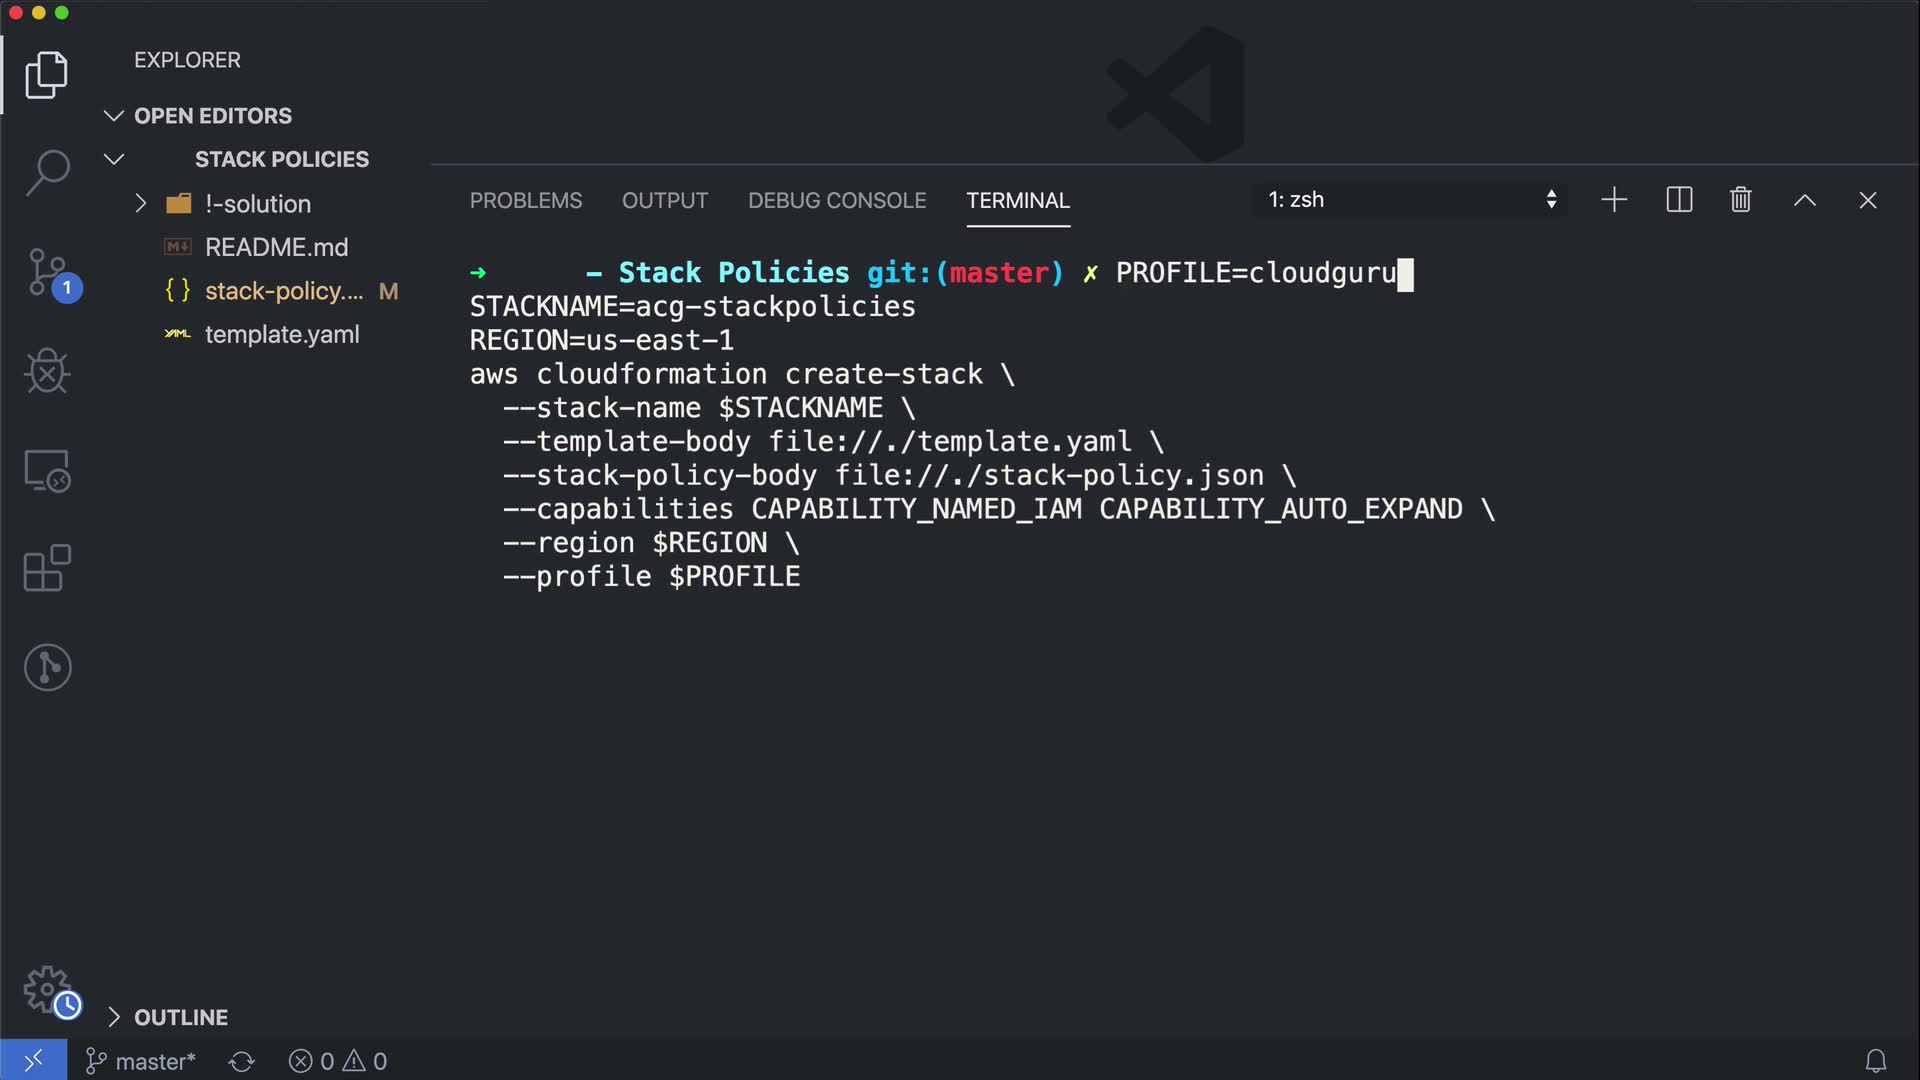The image size is (1920, 1080).
Task: Open the Extensions view
Action: (x=46, y=568)
